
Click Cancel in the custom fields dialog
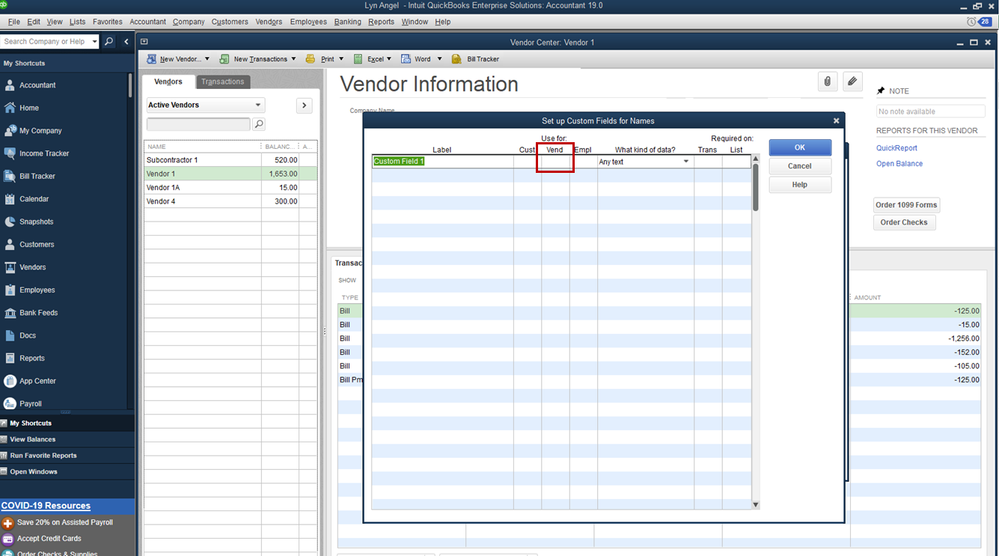click(x=800, y=166)
